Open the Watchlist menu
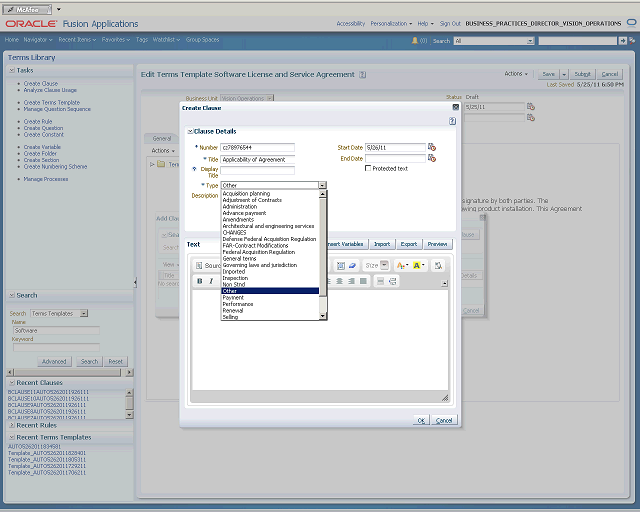The height and width of the screenshot is (512, 640). 166,40
